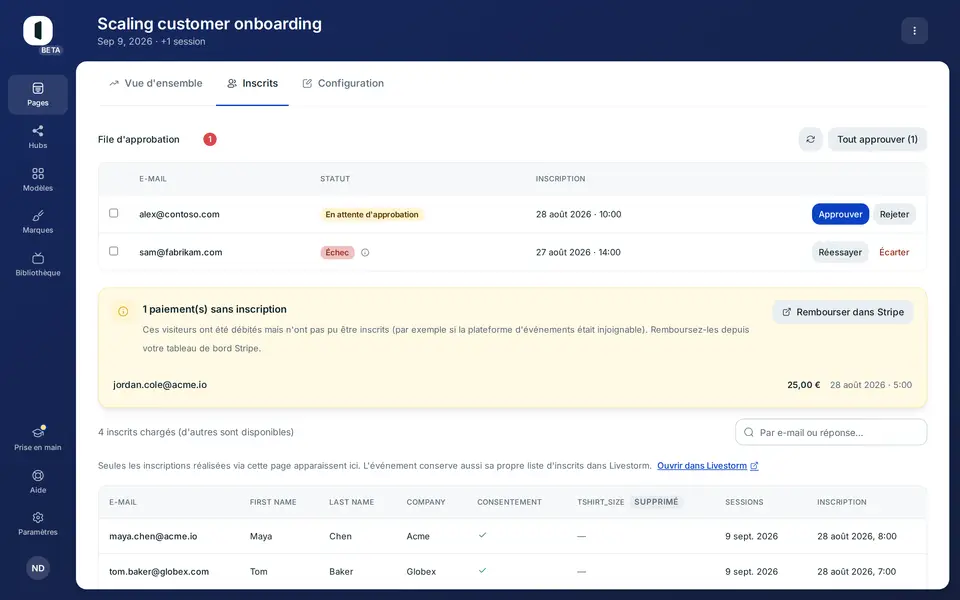Open Aide in the sidebar
Screen dimensions: 960x600
point(38,481)
